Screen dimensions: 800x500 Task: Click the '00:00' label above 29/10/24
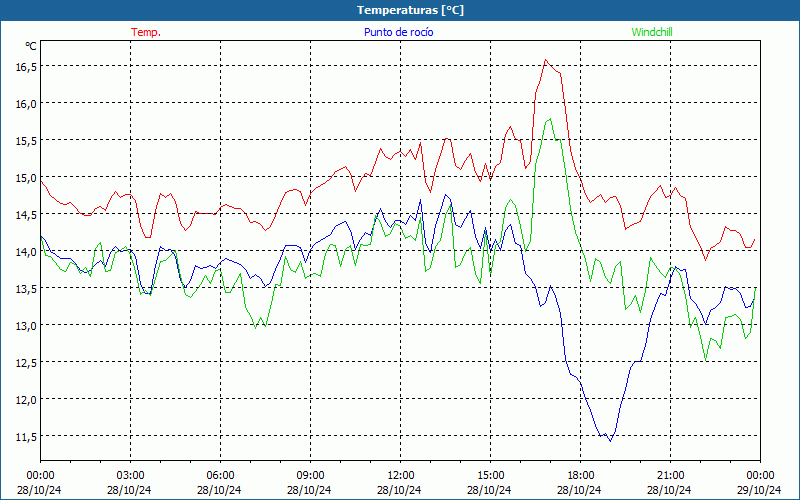coord(760,476)
